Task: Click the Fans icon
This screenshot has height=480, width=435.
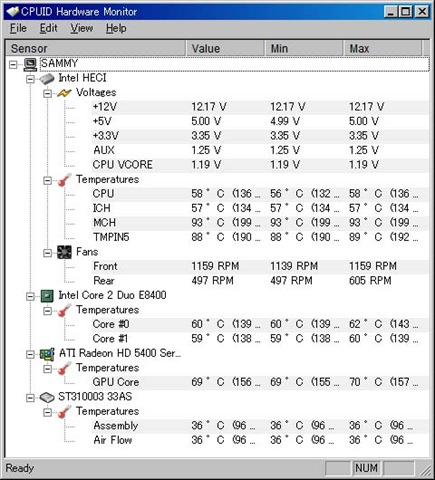Action: tap(64, 252)
